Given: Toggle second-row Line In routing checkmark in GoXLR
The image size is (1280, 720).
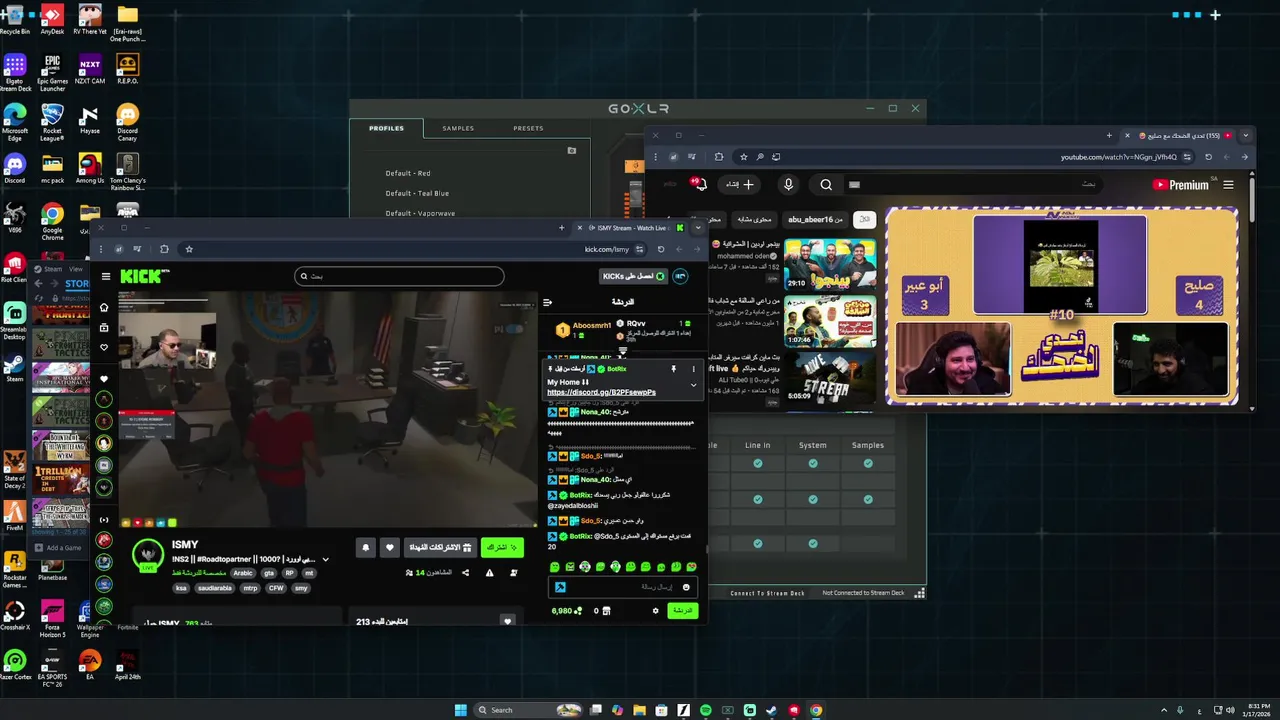Looking at the screenshot, I should pos(758,499).
